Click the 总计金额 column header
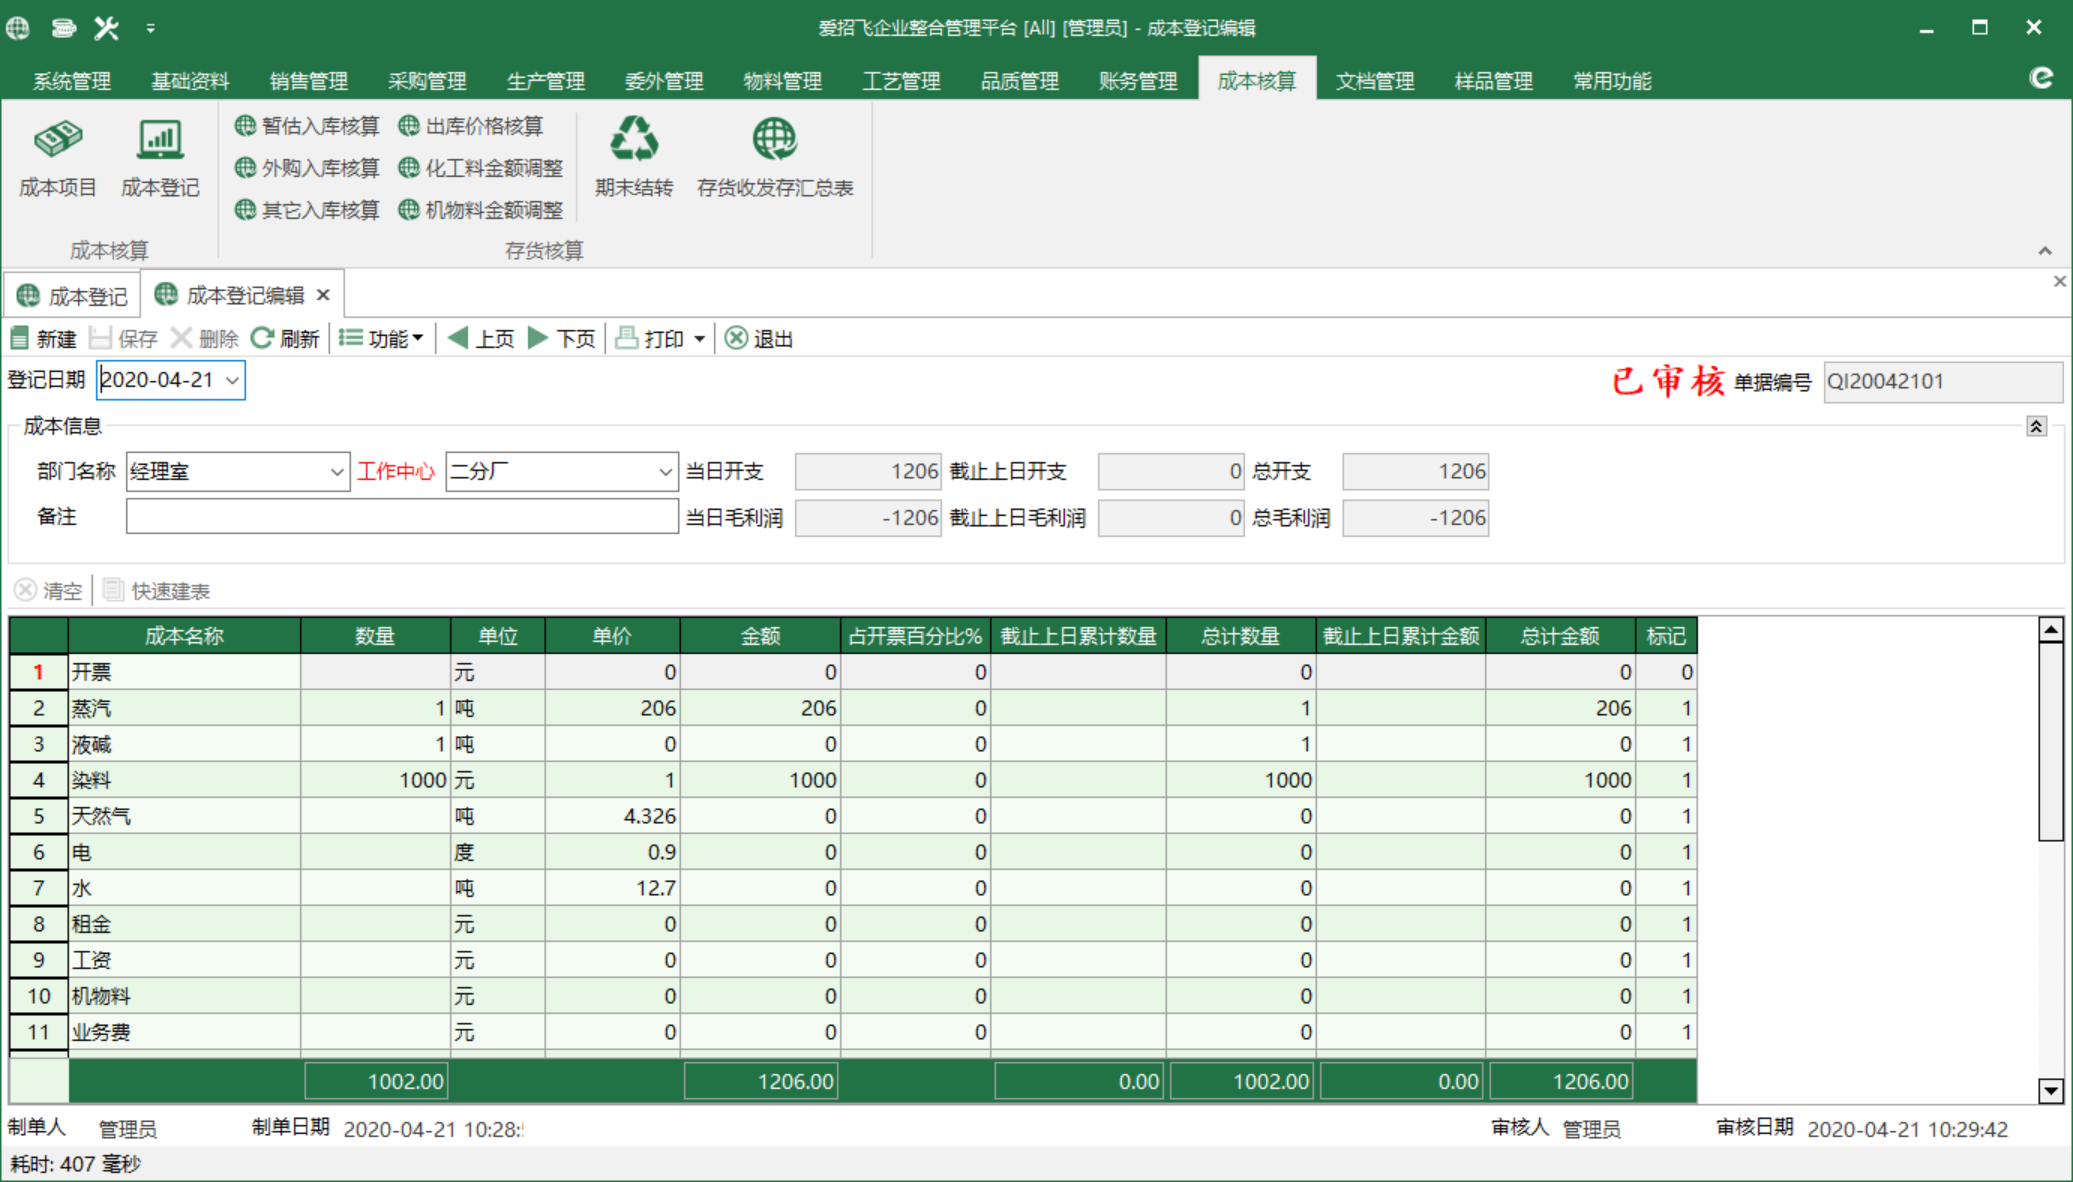 (x=1560, y=636)
